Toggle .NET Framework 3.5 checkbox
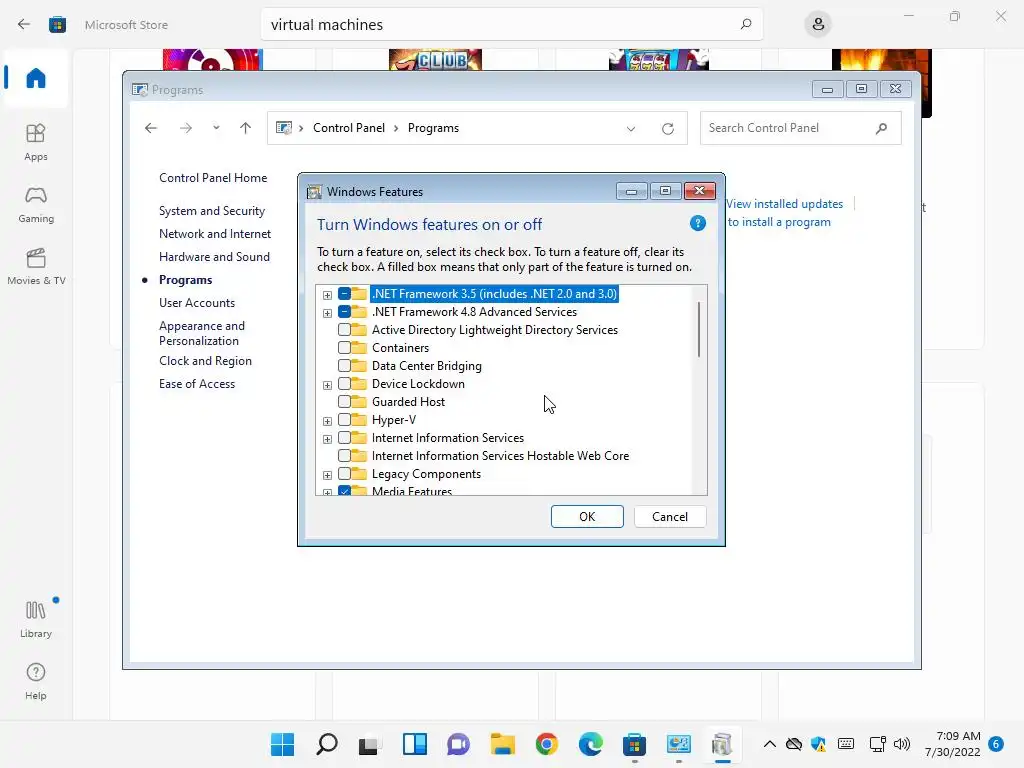1024x768 pixels. [x=344, y=294]
